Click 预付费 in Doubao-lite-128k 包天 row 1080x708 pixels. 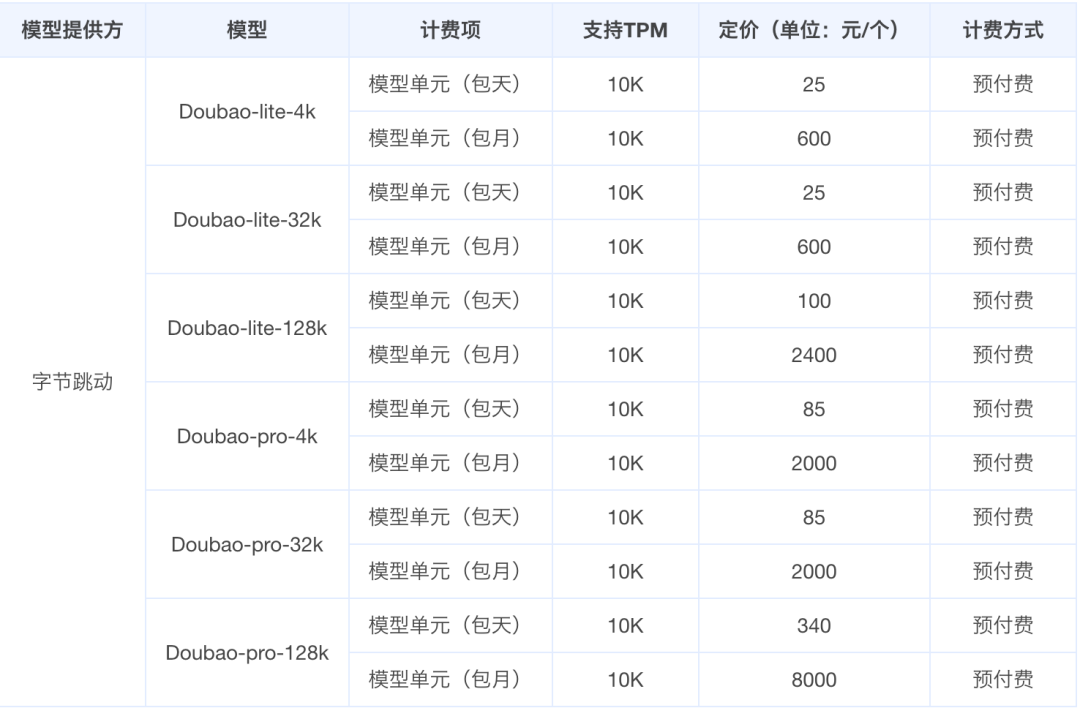point(1003,301)
